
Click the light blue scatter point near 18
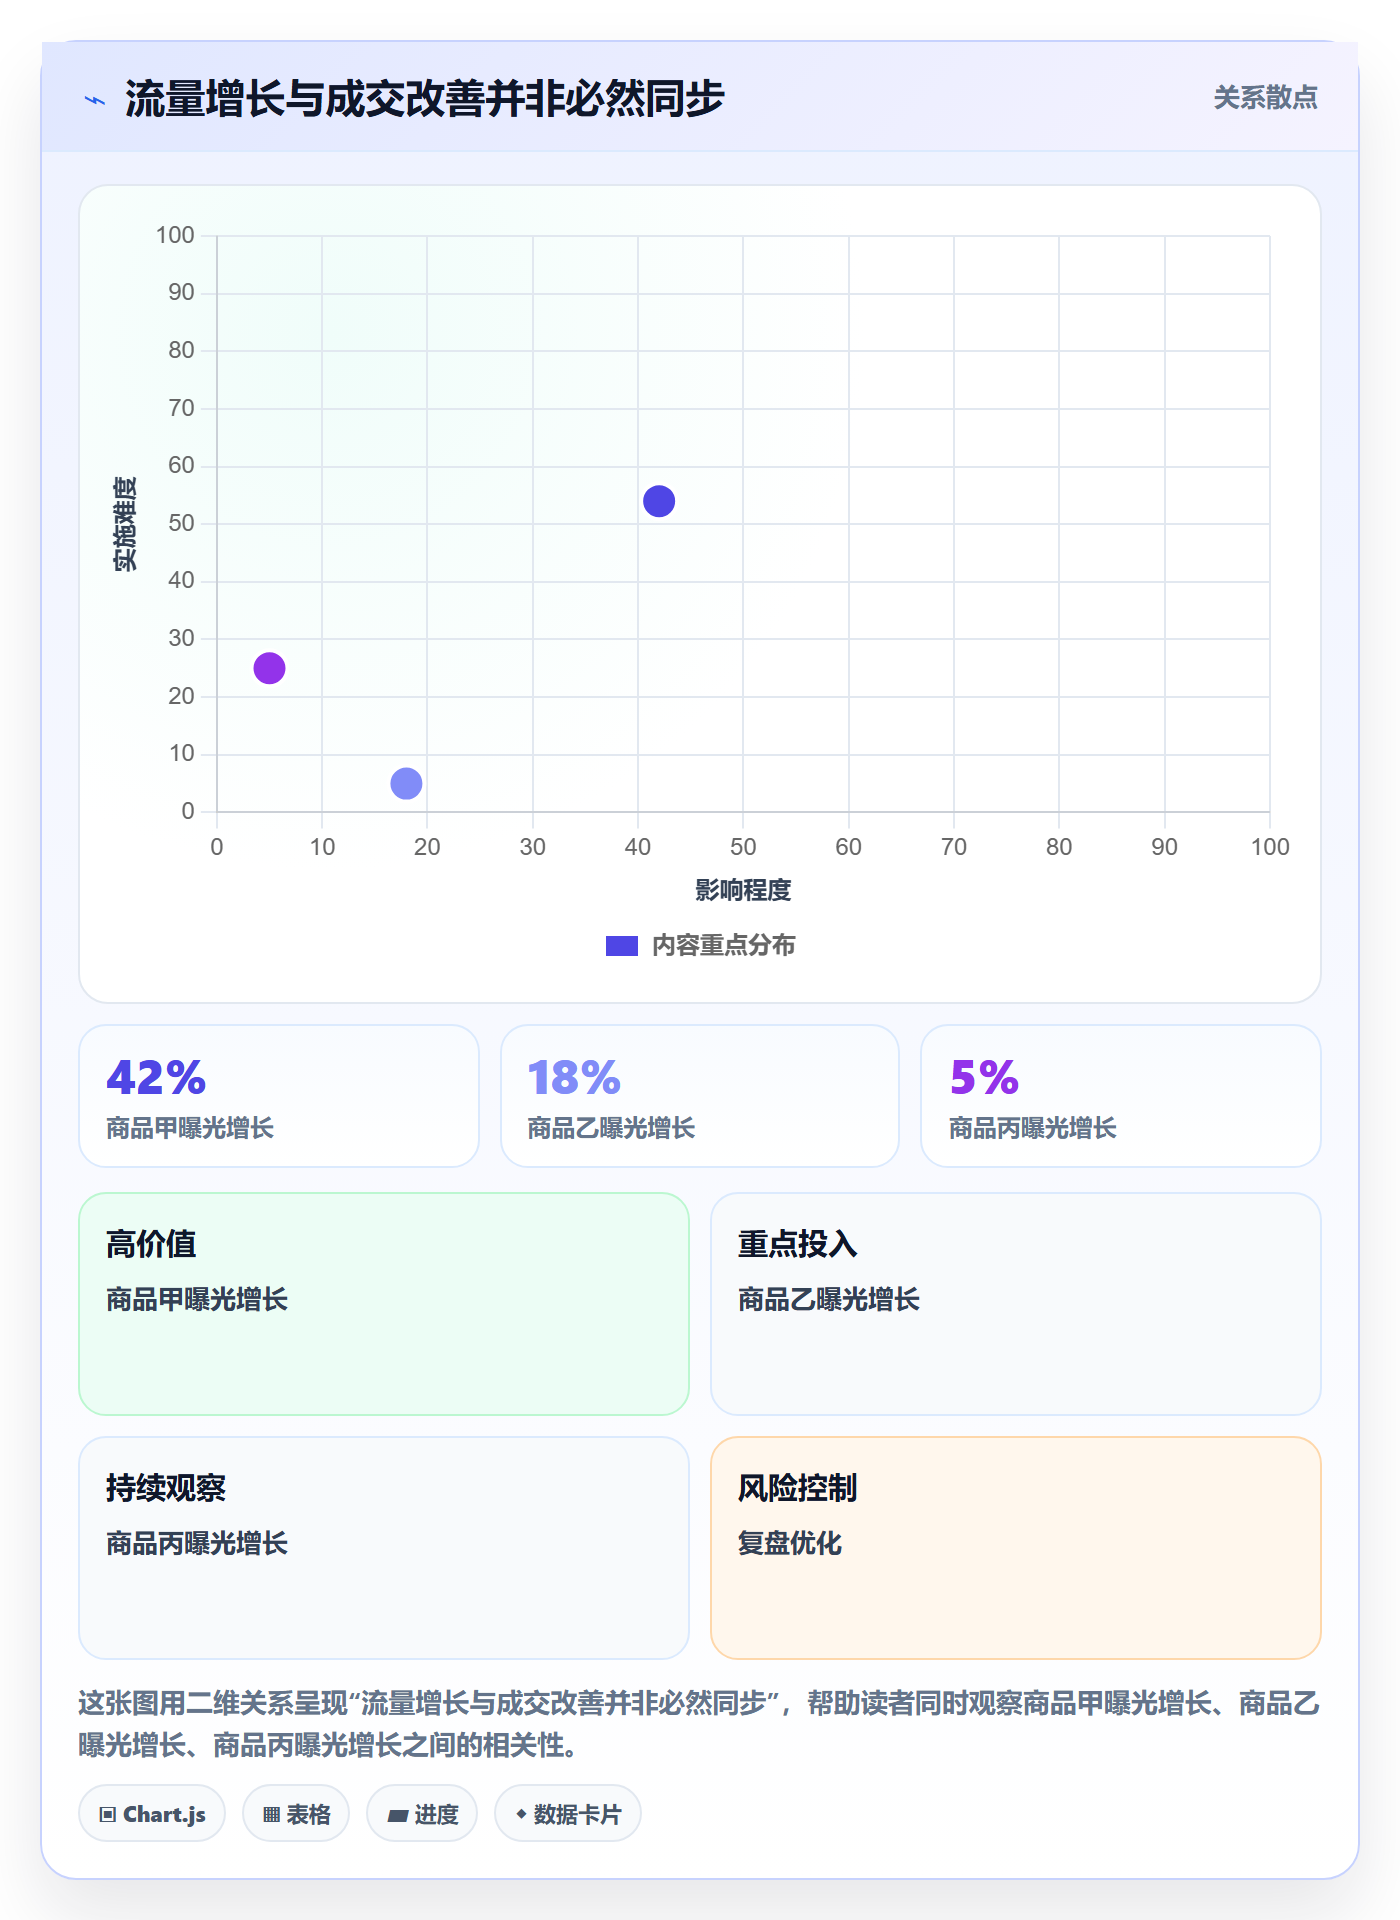(406, 783)
